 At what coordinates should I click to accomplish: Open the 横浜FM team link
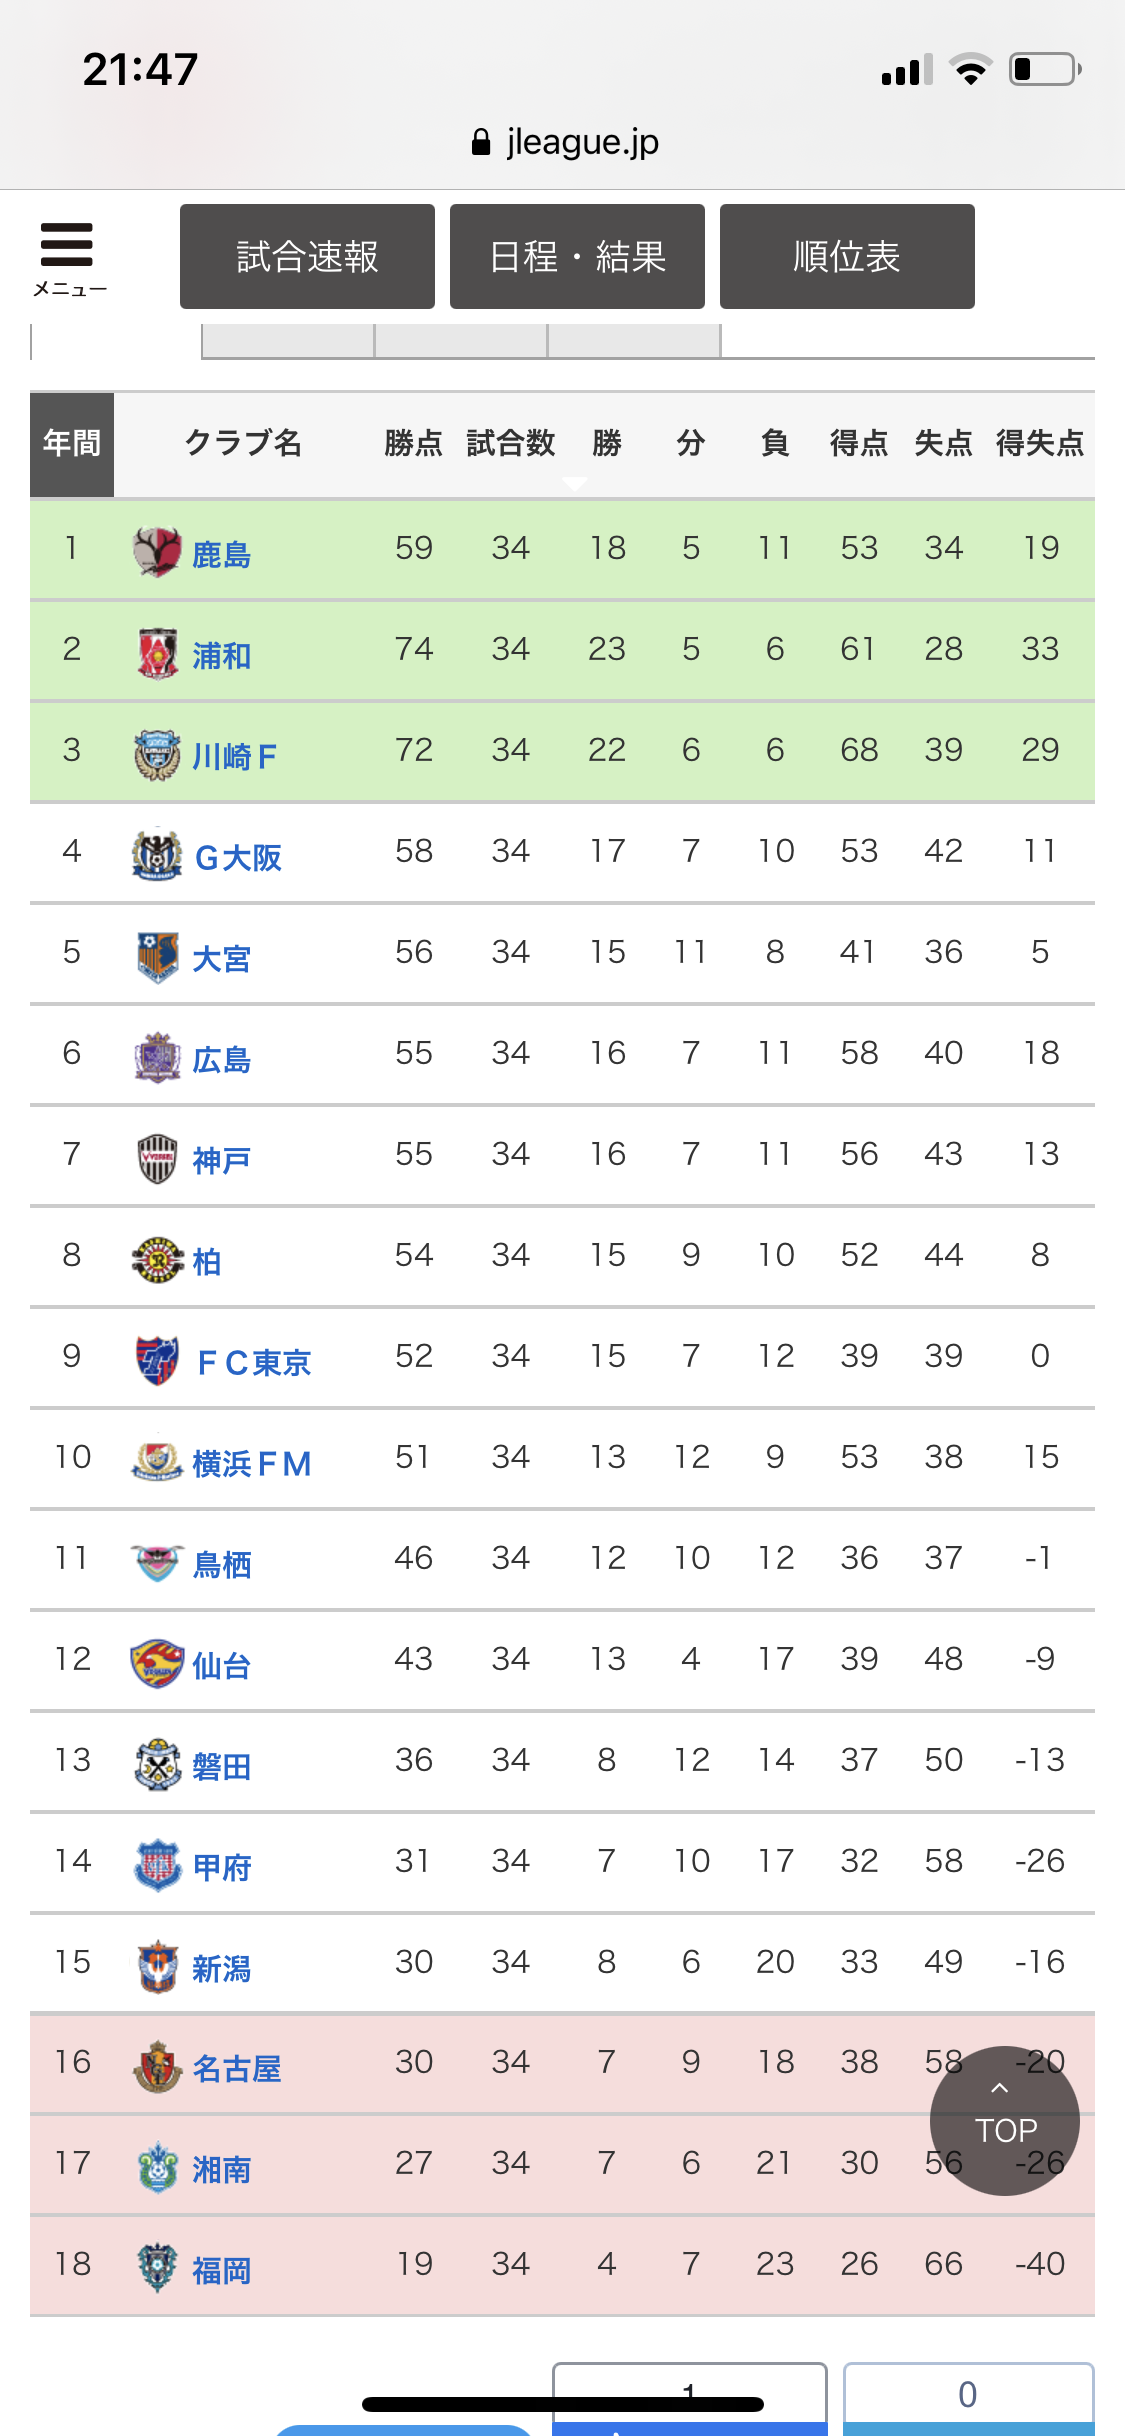(x=252, y=1463)
